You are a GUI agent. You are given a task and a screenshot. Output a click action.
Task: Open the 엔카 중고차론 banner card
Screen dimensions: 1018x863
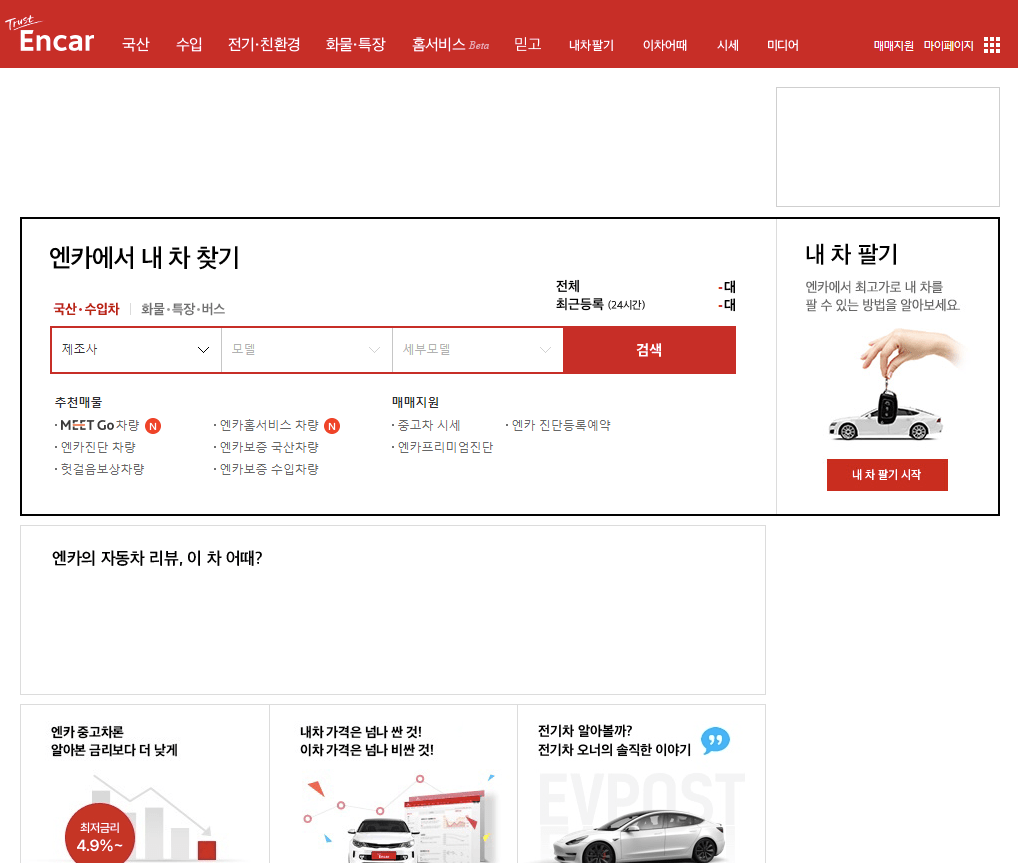tap(145, 784)
